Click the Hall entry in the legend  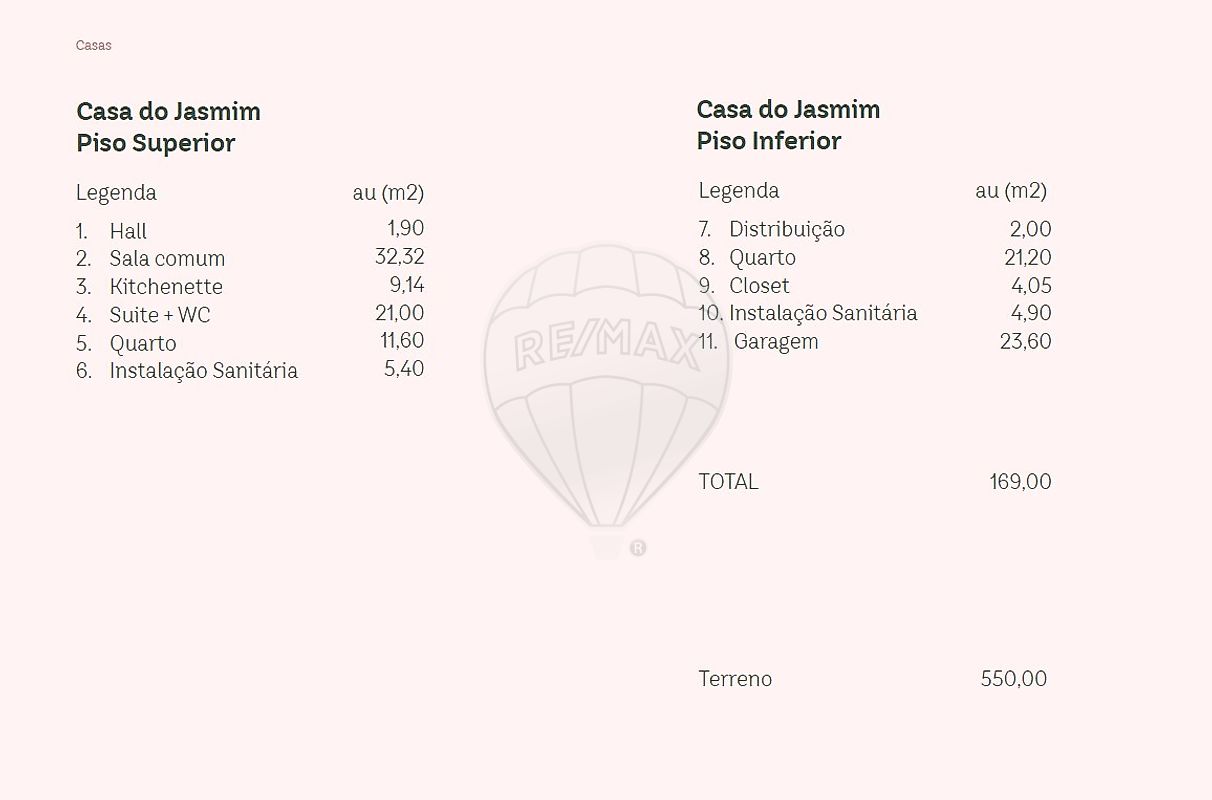[128, 231]
